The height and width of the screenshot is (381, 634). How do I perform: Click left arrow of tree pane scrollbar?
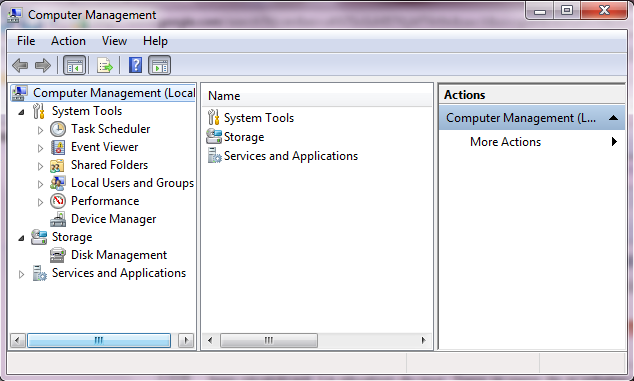click(x=17, y=340)
